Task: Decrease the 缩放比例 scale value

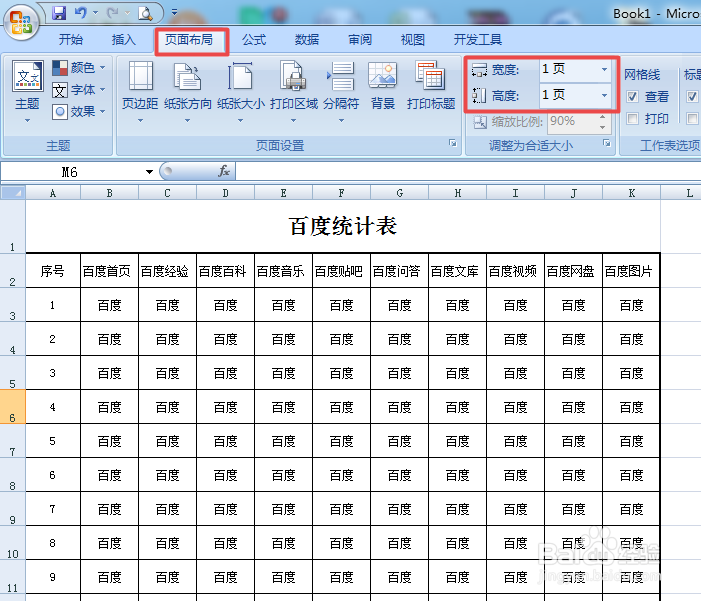Action: [603, 127]
